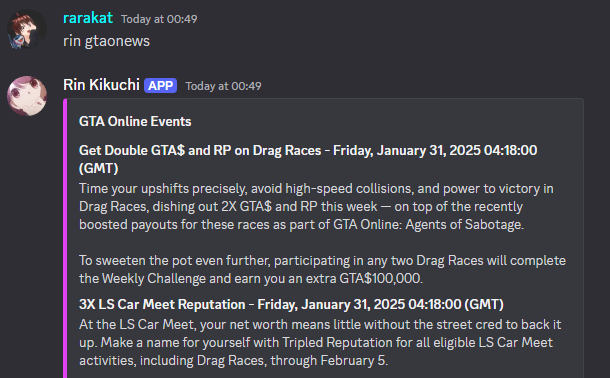Click the rarakat username
The image size is (610, 378).
pos(88,18)
